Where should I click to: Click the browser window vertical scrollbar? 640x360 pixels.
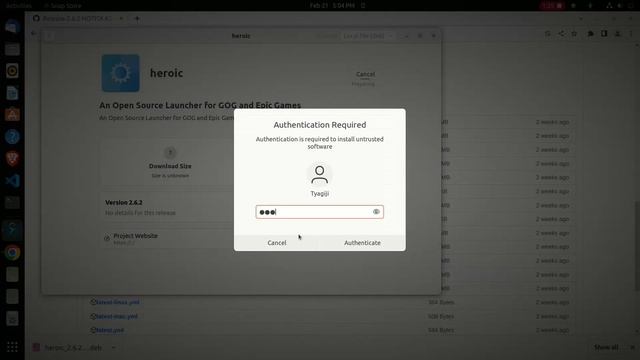[x=637, y=245]
